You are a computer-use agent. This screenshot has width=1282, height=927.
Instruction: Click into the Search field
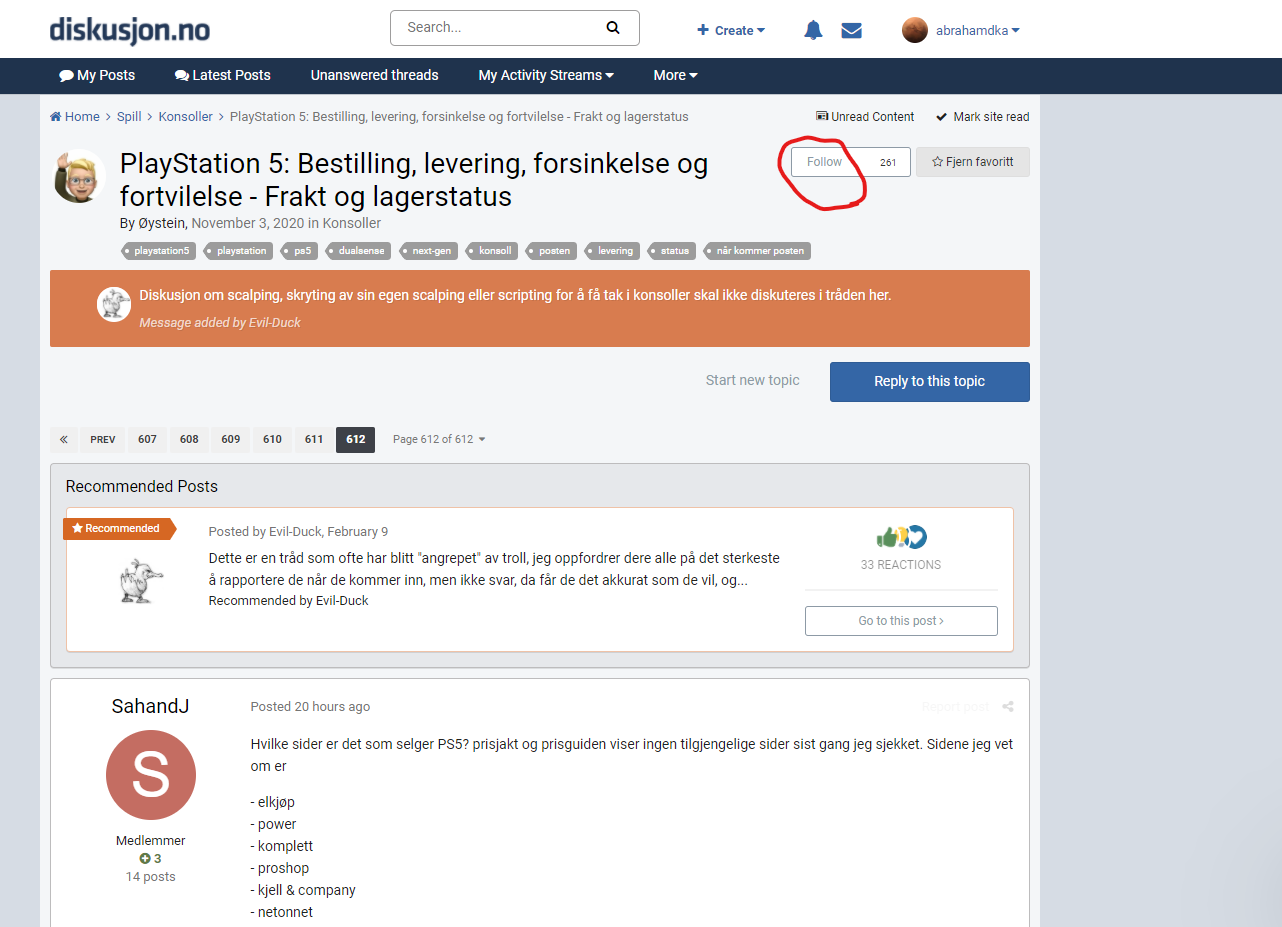(500, 28)
